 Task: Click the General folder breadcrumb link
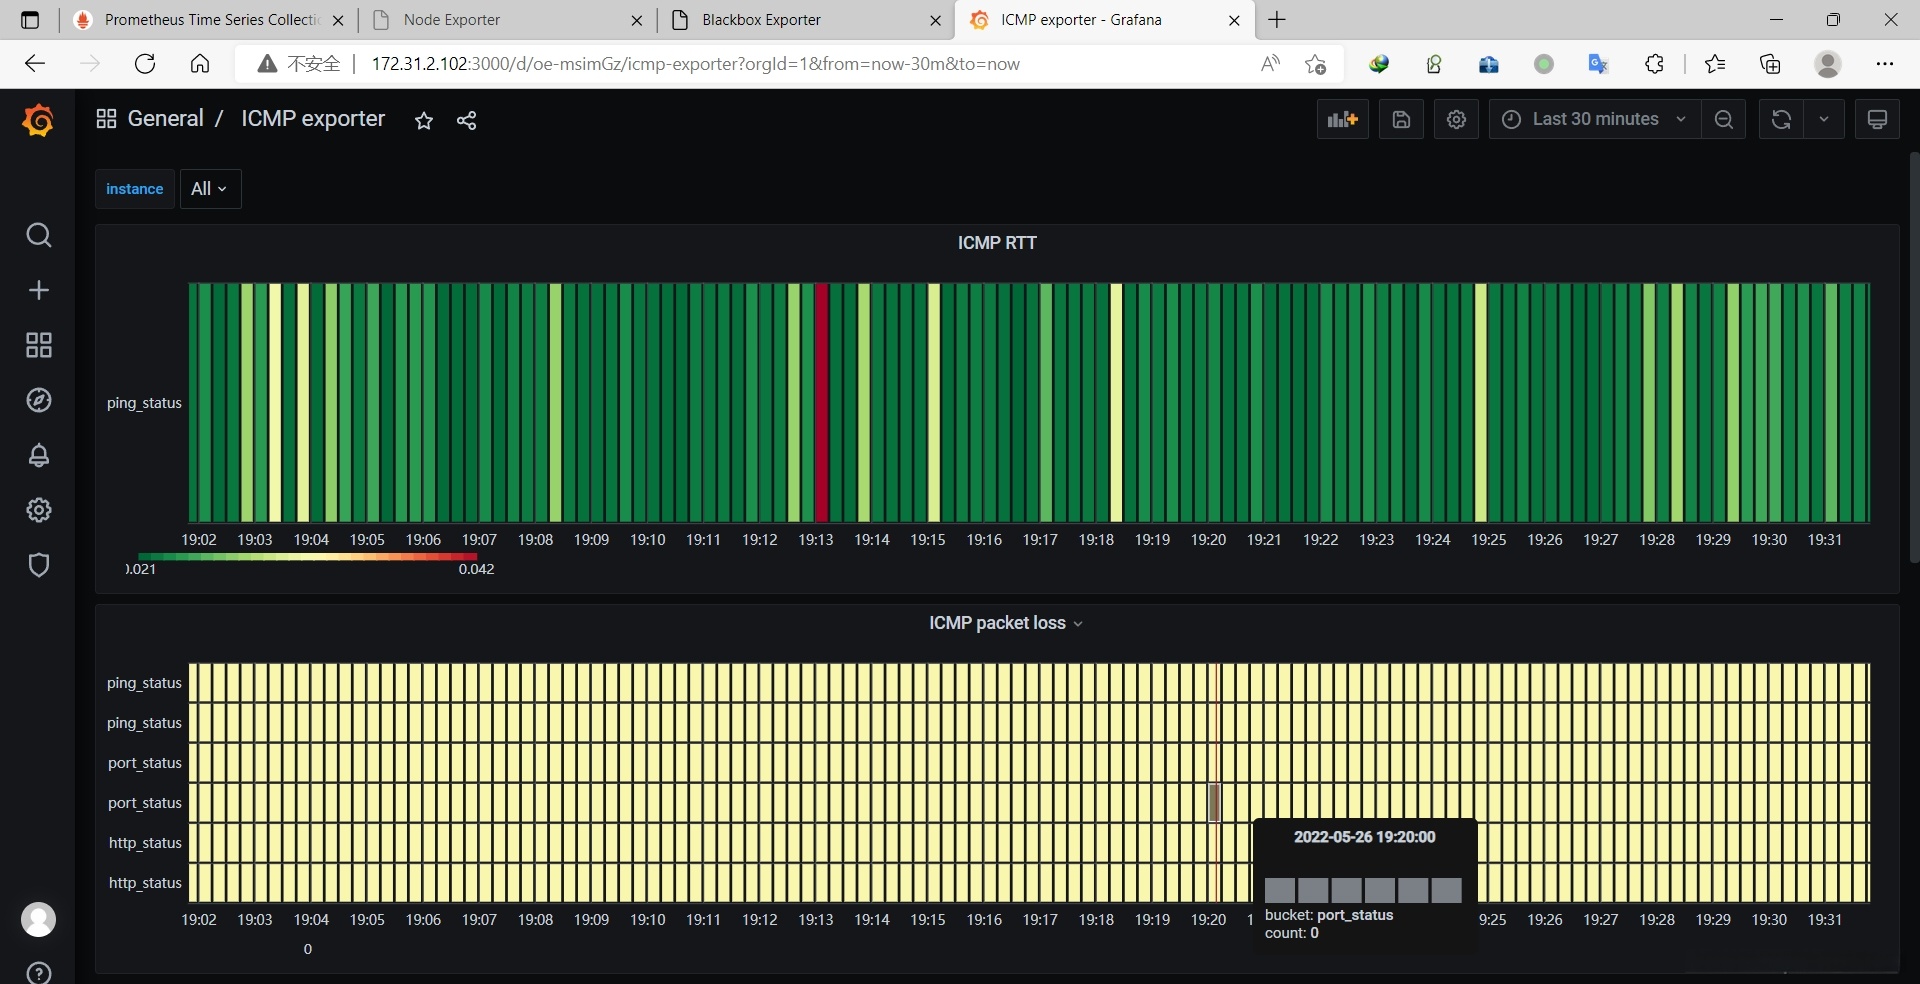165,119
